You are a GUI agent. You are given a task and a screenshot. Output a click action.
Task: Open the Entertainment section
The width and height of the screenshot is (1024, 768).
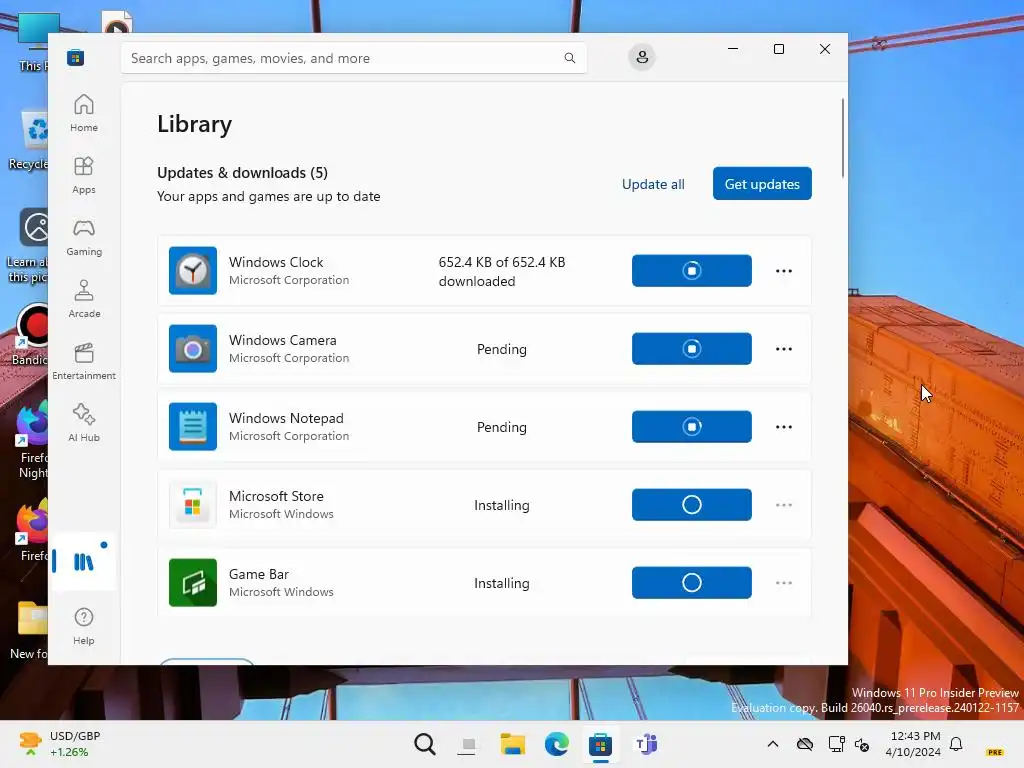pyautogui.click(x=84, y=361)
